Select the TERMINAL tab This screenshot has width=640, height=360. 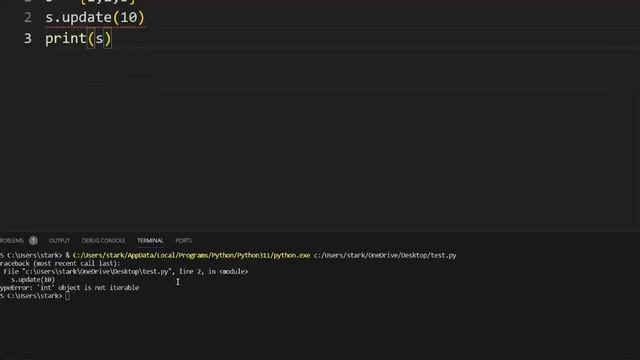click(150, 240)
